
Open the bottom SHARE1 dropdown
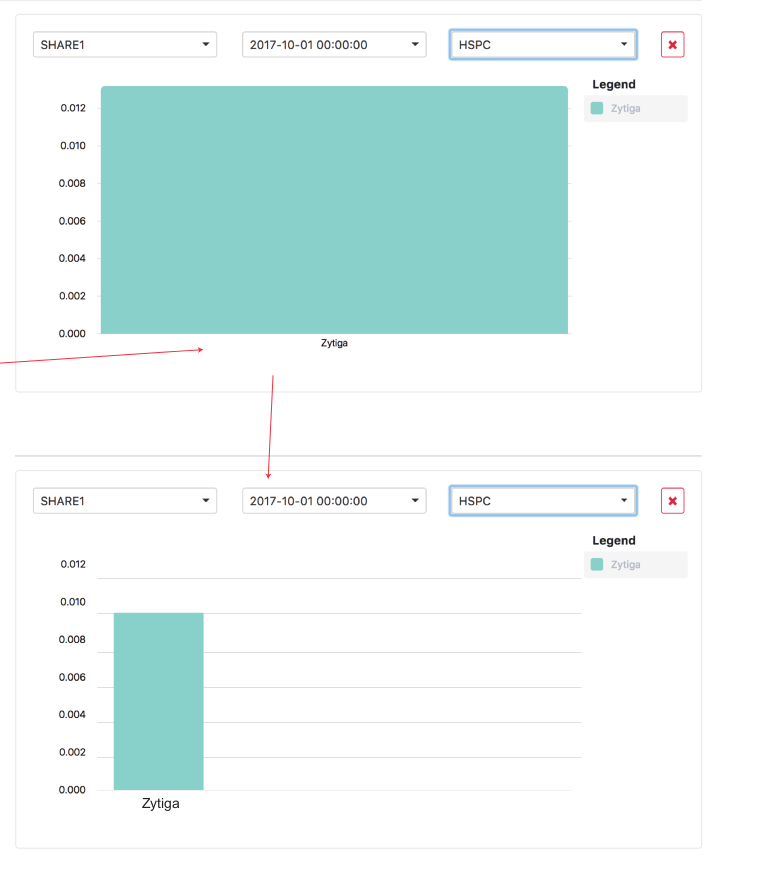coord(124,500)
